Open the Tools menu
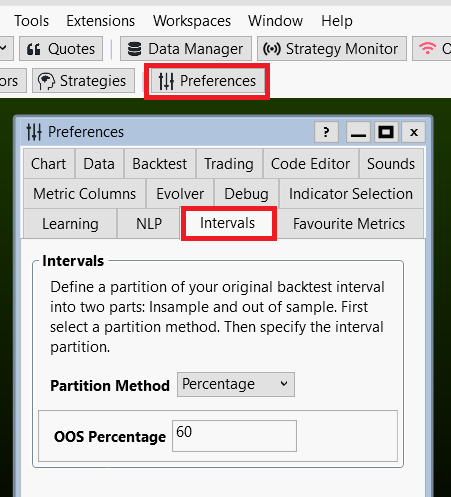This screenshot has height=497, width=451. tap(31, 21)
